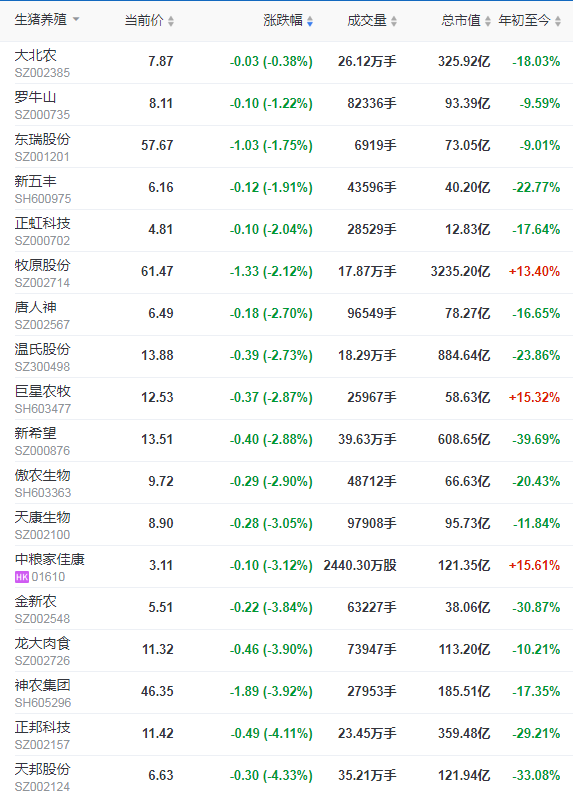Click the 成交量 column header
The height and width of the screenshot is (797, 573).
point(367,20)
